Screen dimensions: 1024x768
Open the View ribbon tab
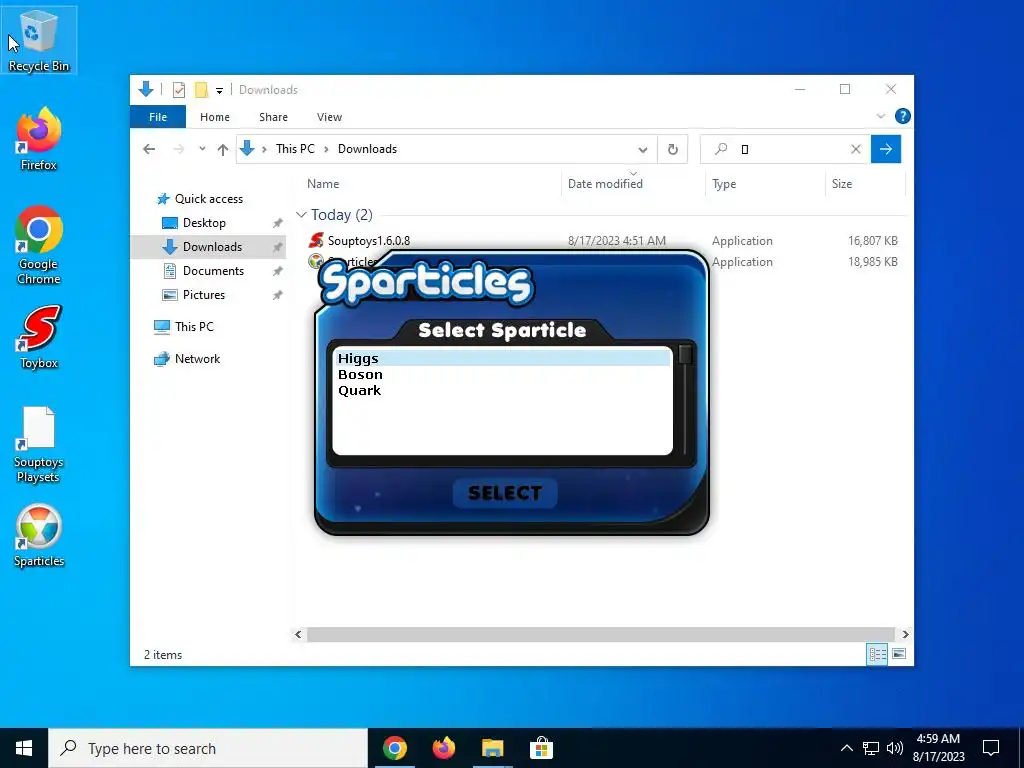329,117
